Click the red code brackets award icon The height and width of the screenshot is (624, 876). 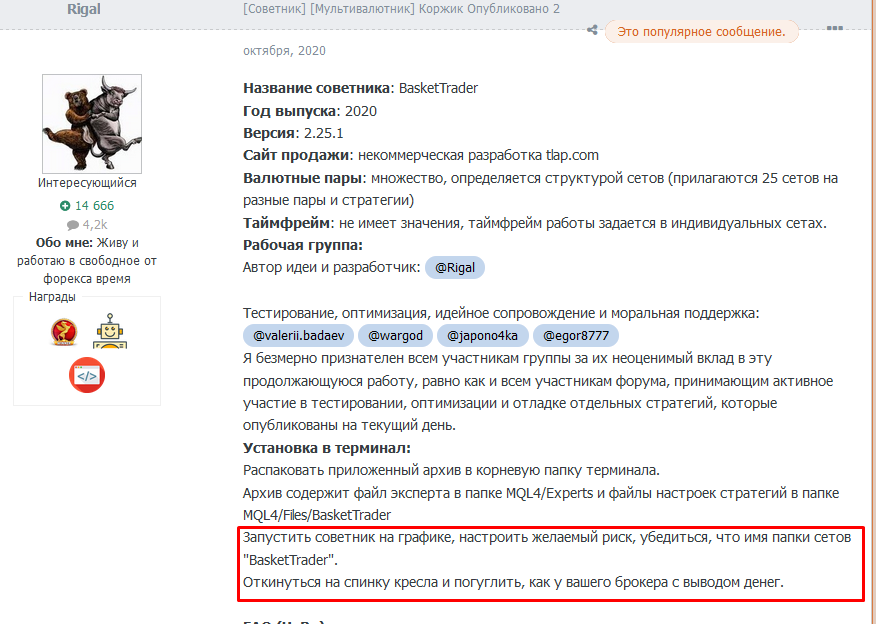(x=87, y=375)
